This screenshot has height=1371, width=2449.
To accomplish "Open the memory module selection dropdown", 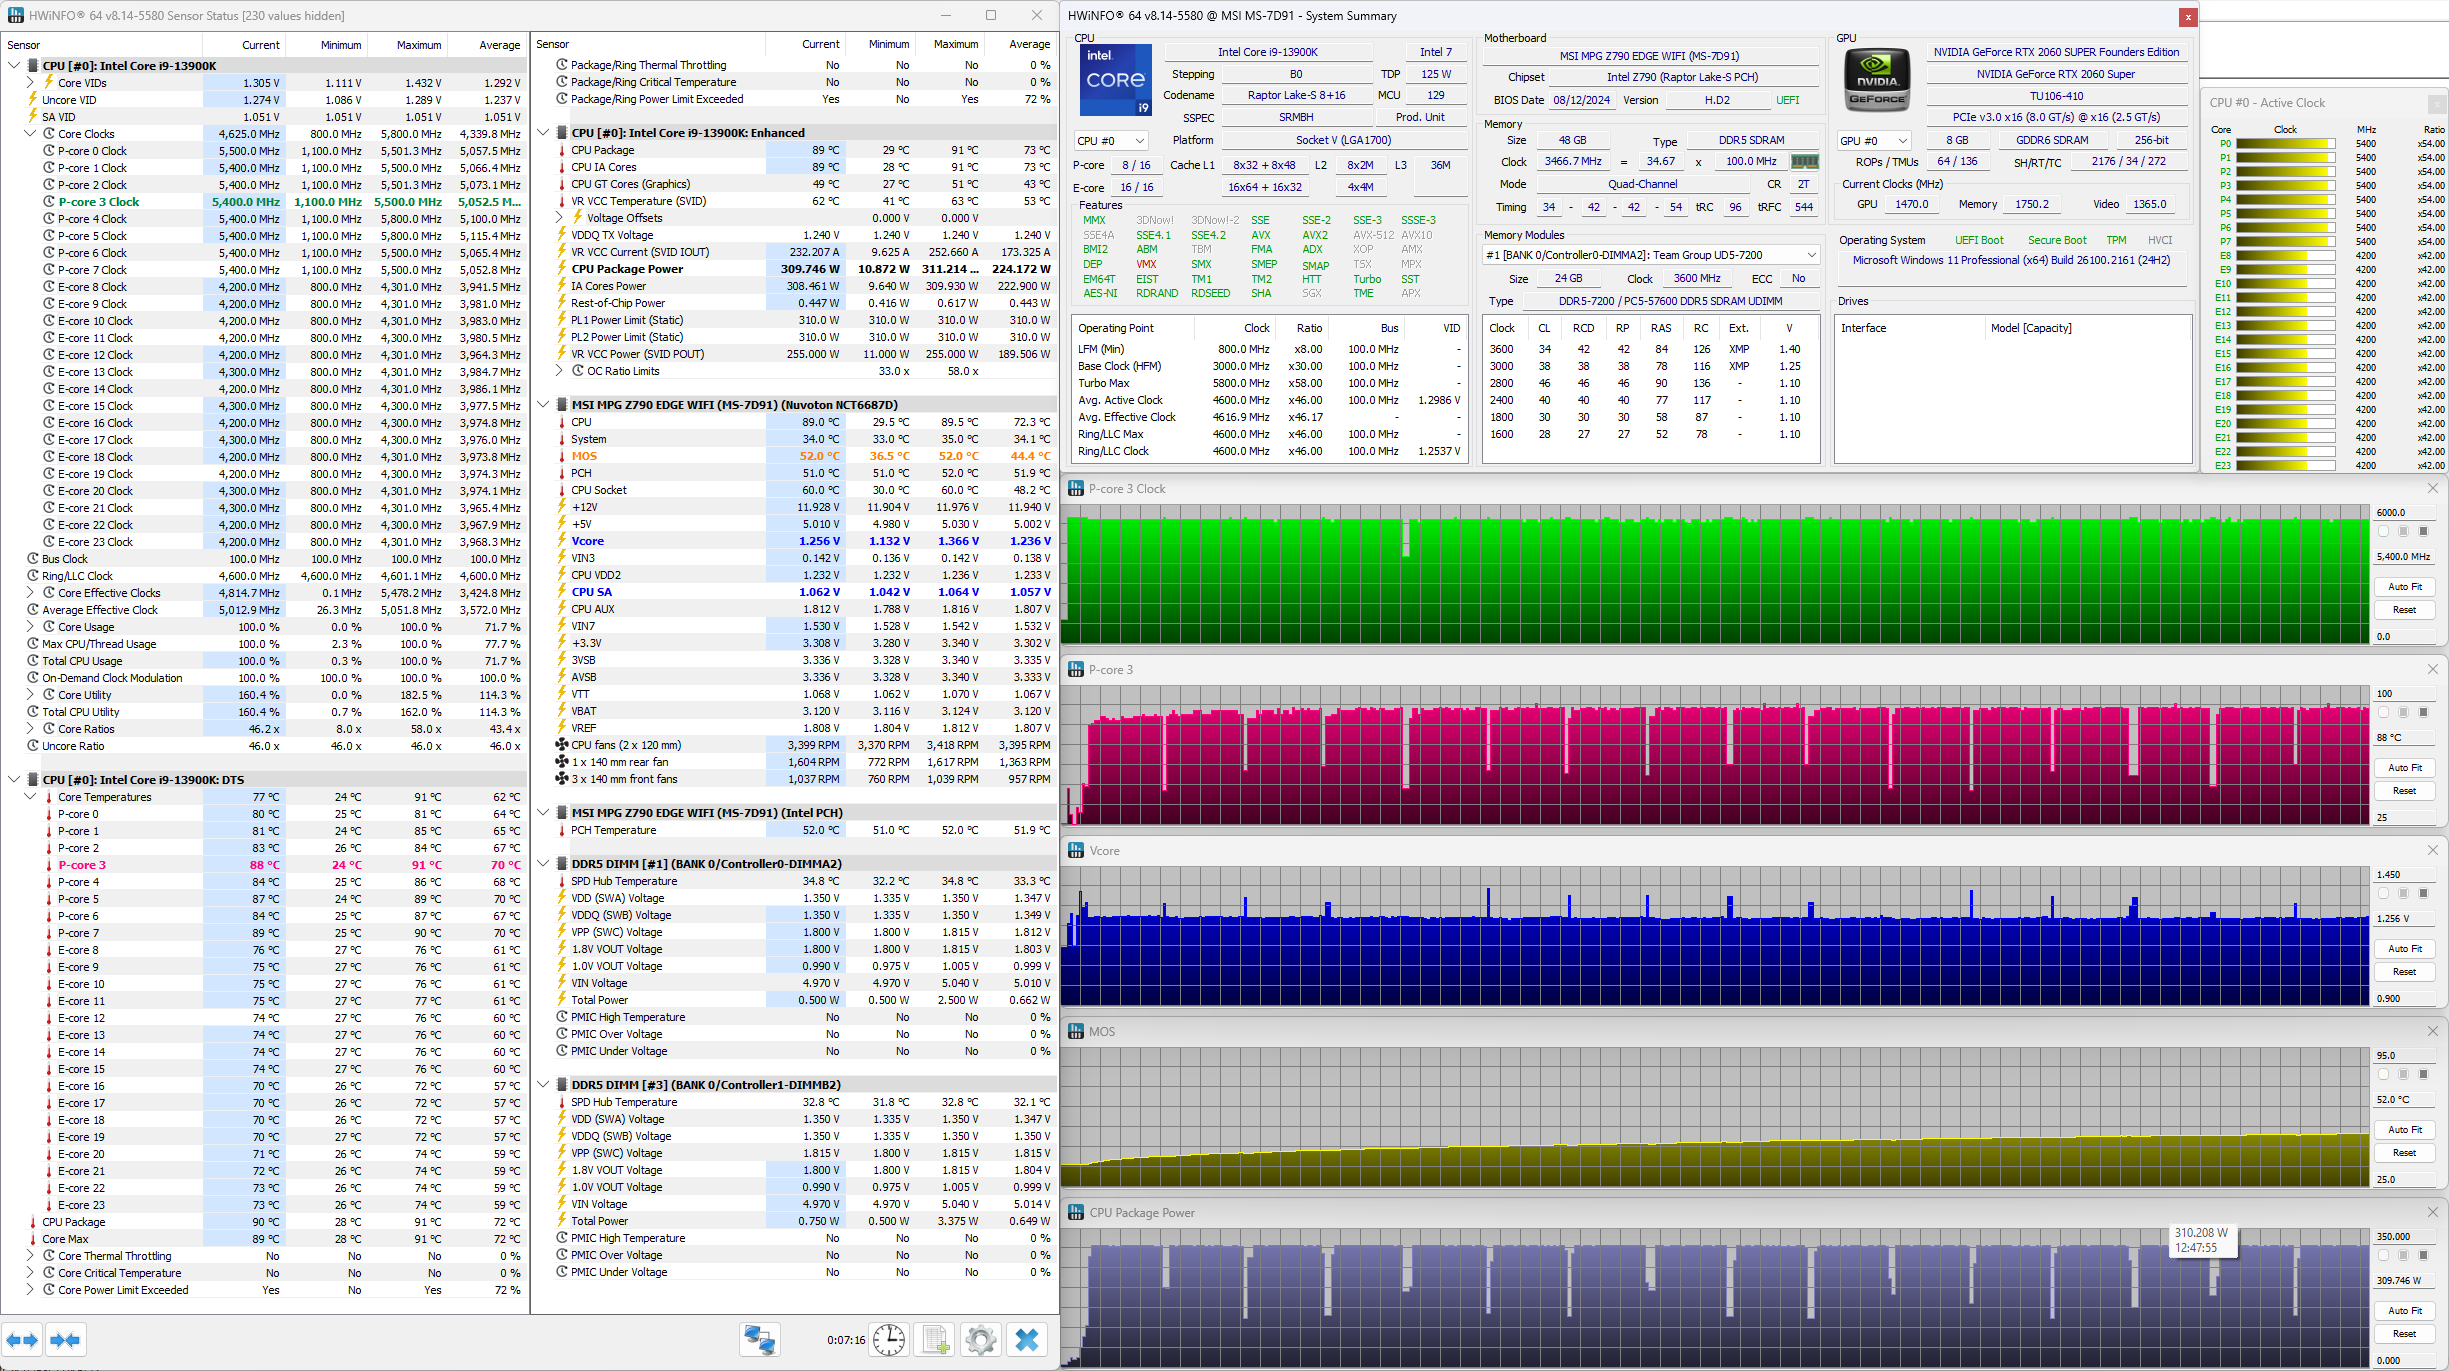I will pyautogui.click(x=1650, y=255).
